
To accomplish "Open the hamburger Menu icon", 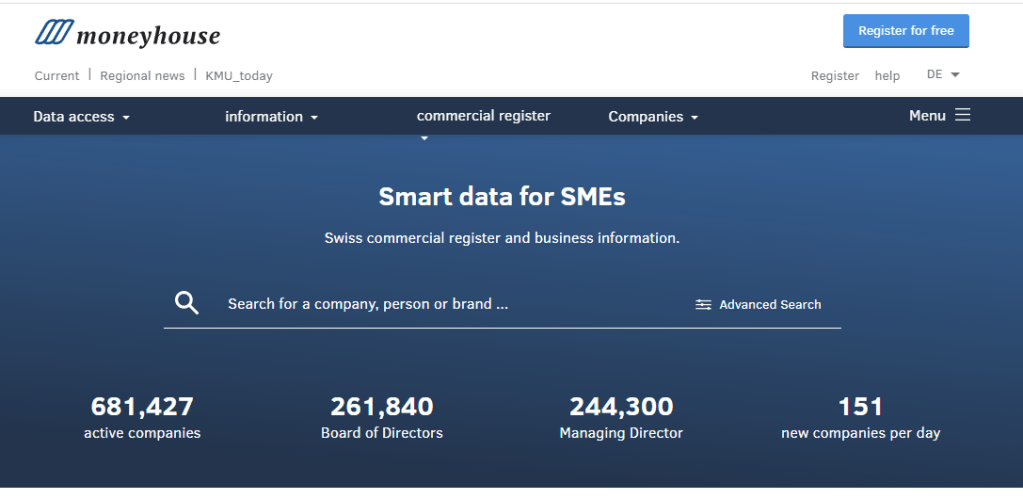I will (x=962, y=115).
